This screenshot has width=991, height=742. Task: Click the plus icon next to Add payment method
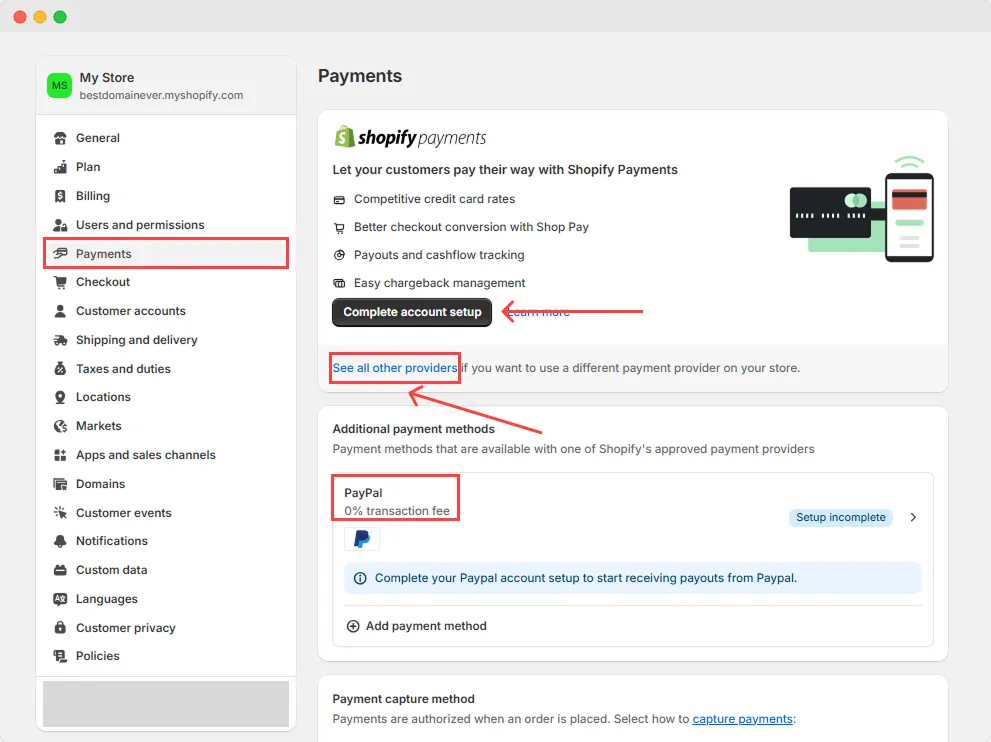click(353, 627)
